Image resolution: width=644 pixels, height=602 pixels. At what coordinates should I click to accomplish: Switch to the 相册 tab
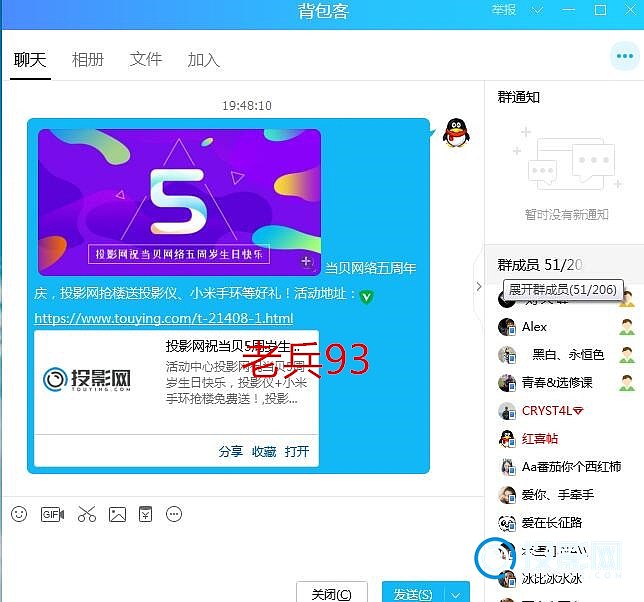point(87,60)
